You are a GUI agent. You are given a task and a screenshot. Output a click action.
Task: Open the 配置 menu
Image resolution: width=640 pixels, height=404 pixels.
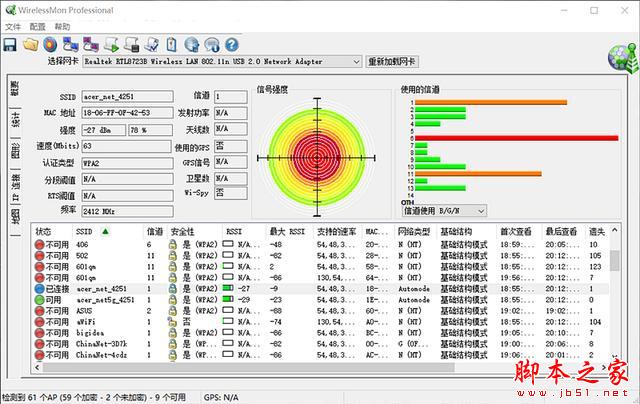point(38,27)
